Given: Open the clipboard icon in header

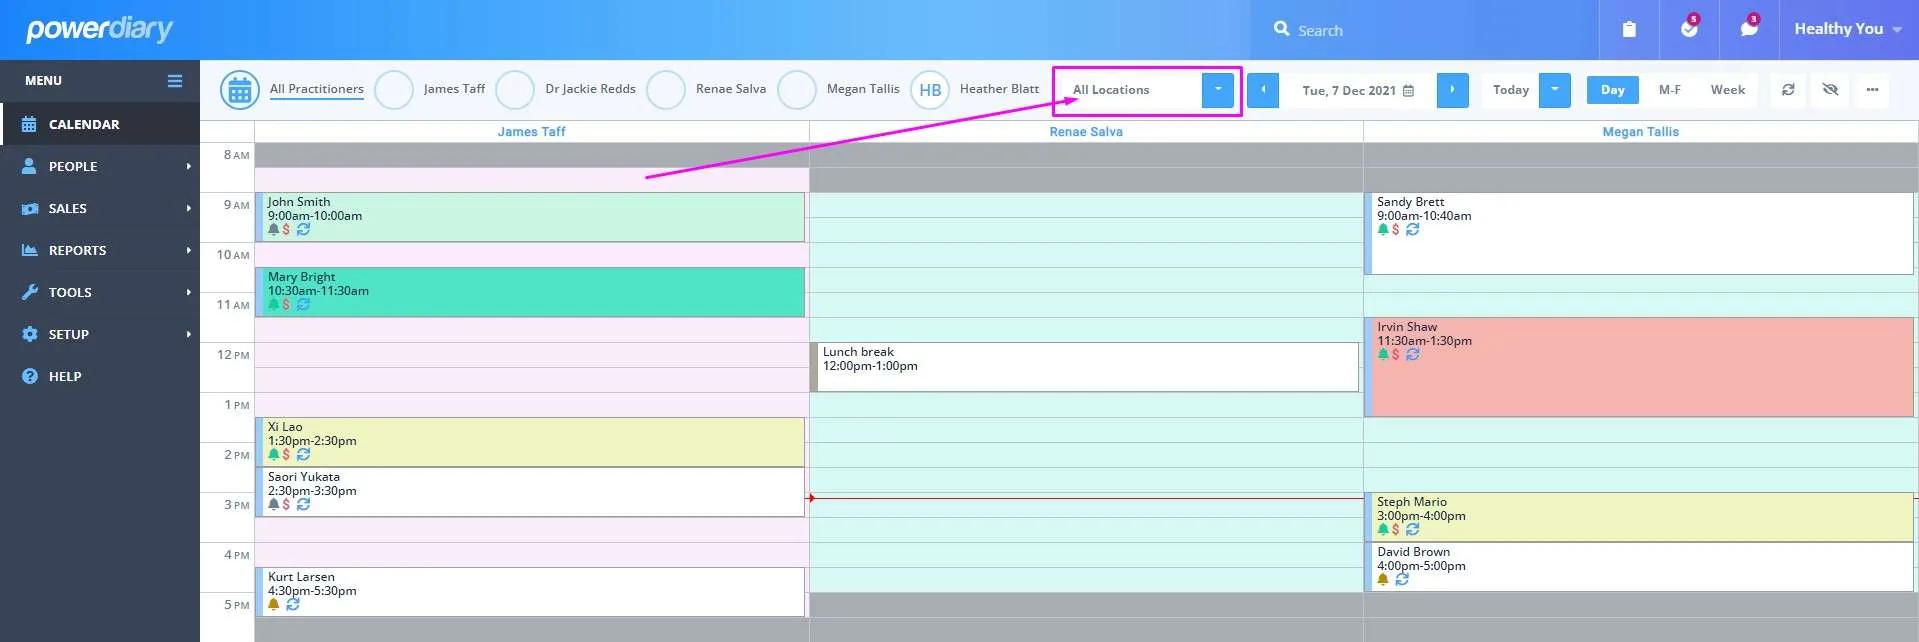Looking at the screenshot, I should (1628, 30).
